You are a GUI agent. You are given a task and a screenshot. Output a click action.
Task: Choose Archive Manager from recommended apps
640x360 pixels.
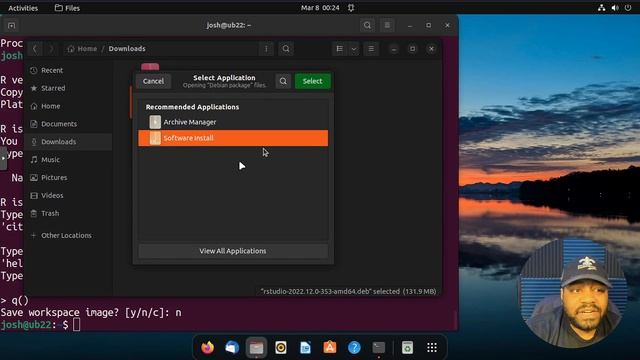tap(233, 122)
